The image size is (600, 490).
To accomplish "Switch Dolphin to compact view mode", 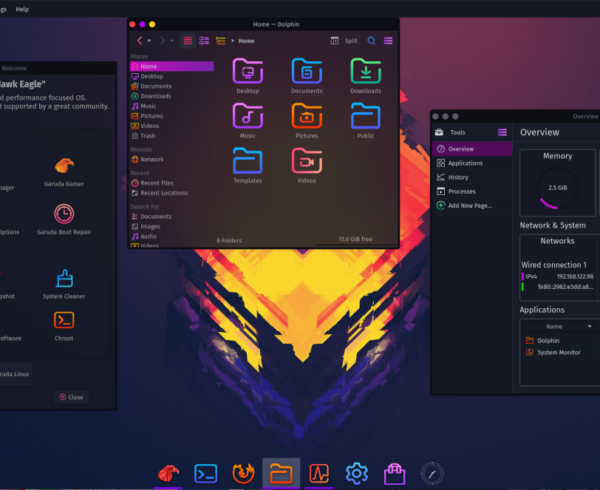I will click(x=203, y=41).
